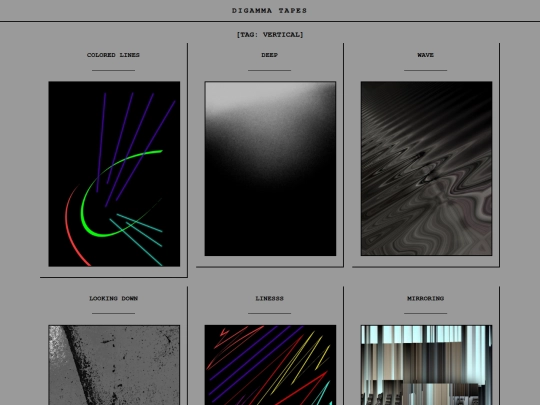View the Looking Down concrete texture thumbnail
Screen dimensions: 540x405
click(x=114, y=365)
